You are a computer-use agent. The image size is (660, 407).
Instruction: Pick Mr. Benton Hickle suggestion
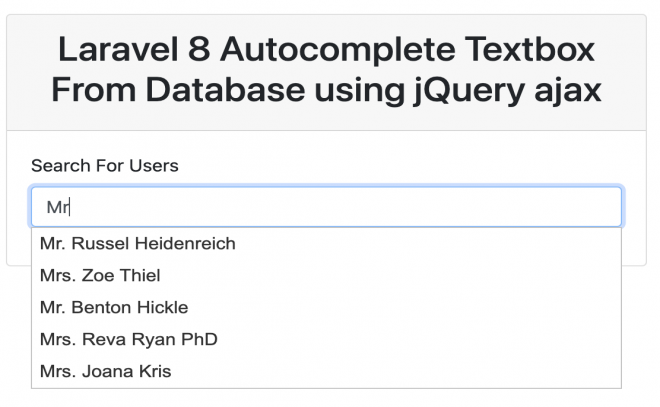(326, 308)
